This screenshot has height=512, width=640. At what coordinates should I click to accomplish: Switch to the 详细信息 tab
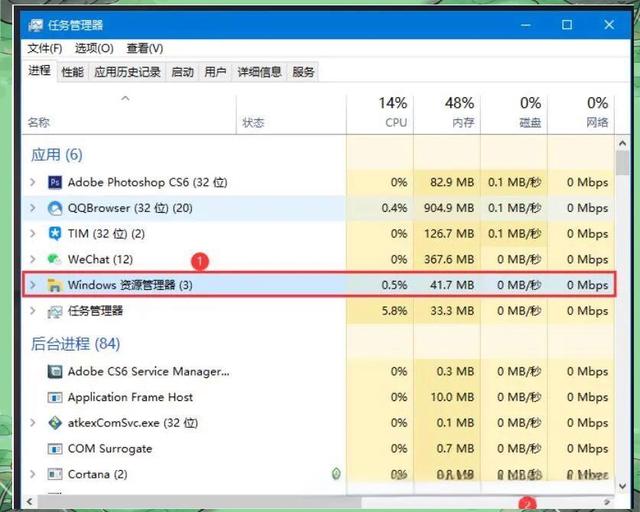[x=259, y=72]
